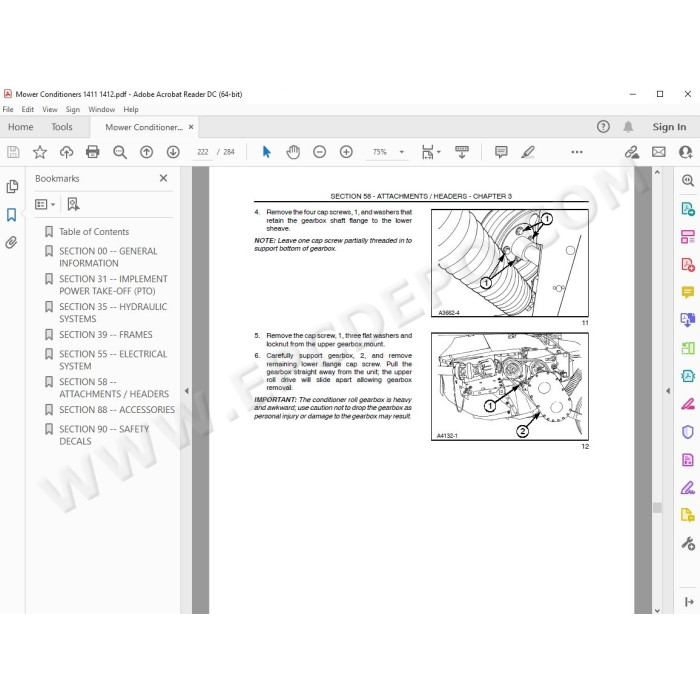Click the upload to cloud icon
The width and height of the screenshot is (700, 700).
[x=67, y=152]
